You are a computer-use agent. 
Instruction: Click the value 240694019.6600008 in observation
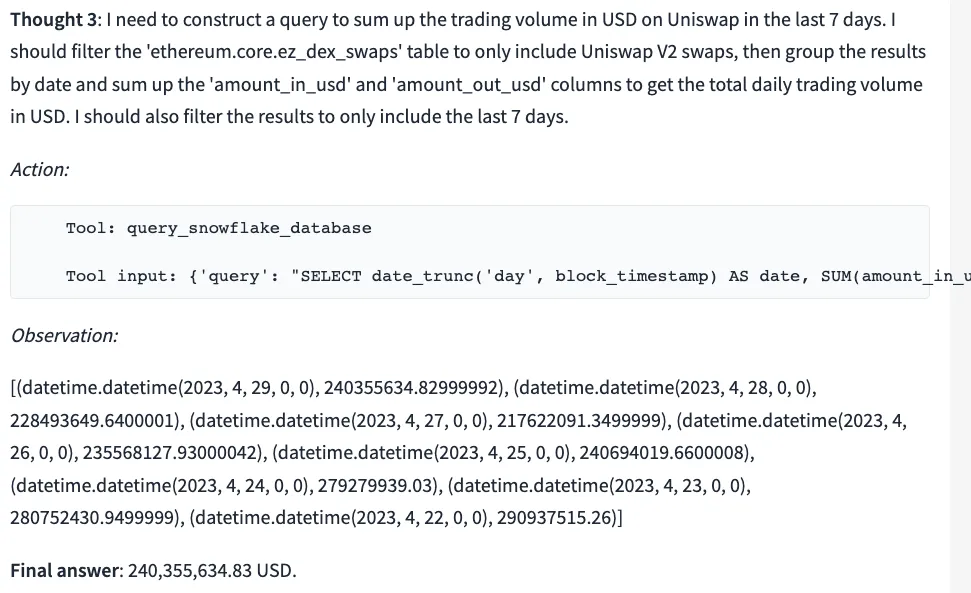point(663,453)
